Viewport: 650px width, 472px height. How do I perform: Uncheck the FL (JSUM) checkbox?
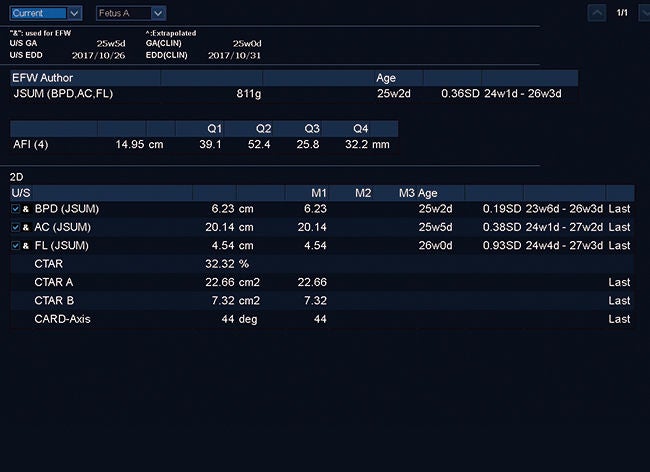coord(15,246)
